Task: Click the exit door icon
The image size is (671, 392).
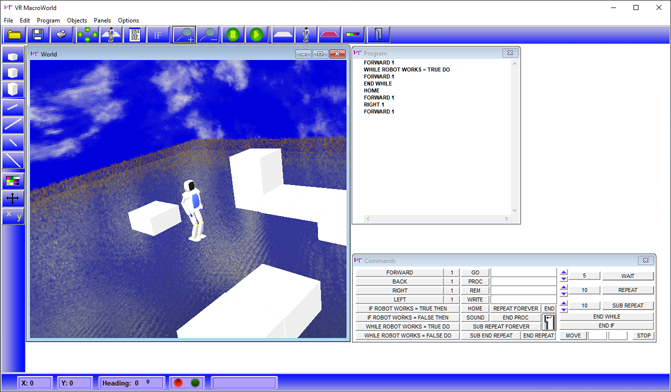Action: [x=379, y=35]
